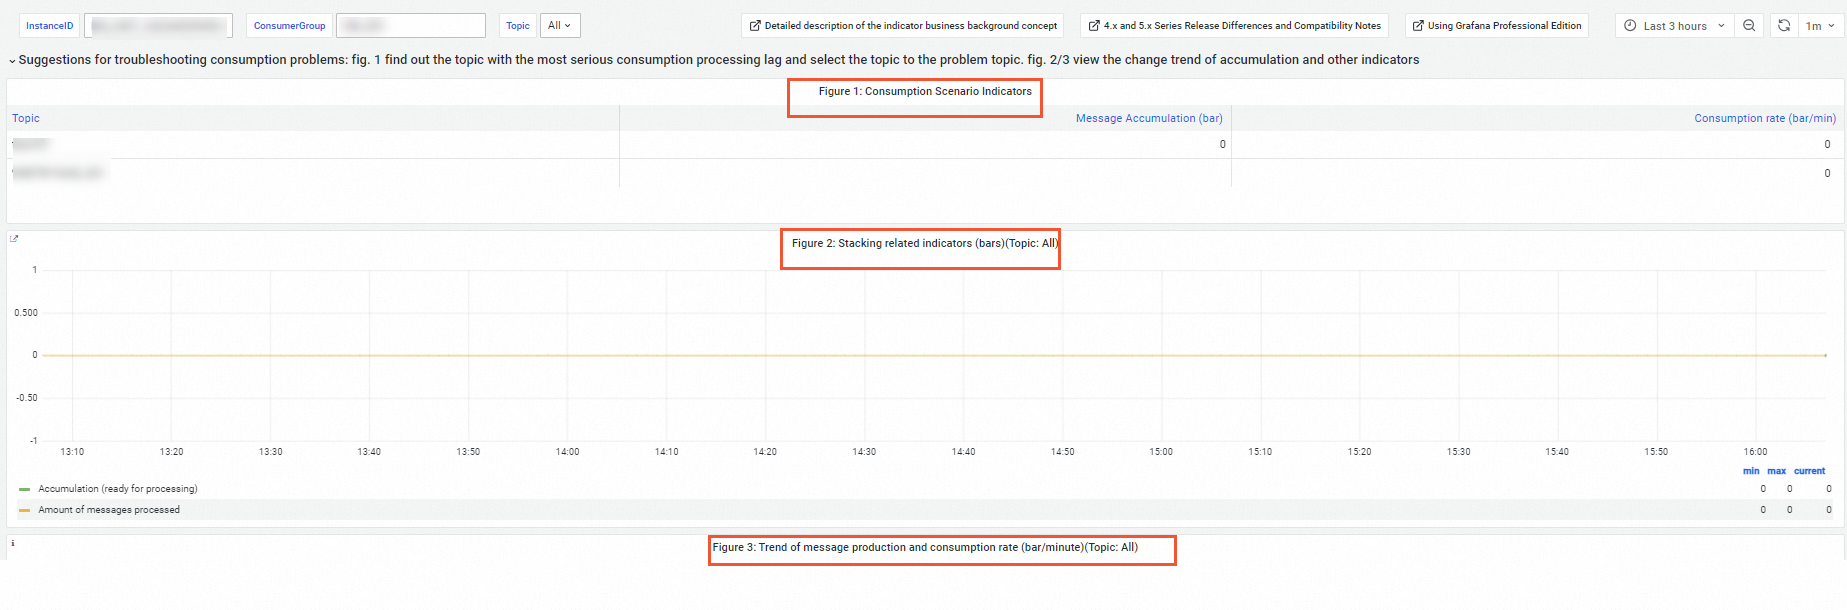This screenshot has width=1847, height=610.
Task: Click the info icon on Figure 3 panel
Action: click(13, 543)
